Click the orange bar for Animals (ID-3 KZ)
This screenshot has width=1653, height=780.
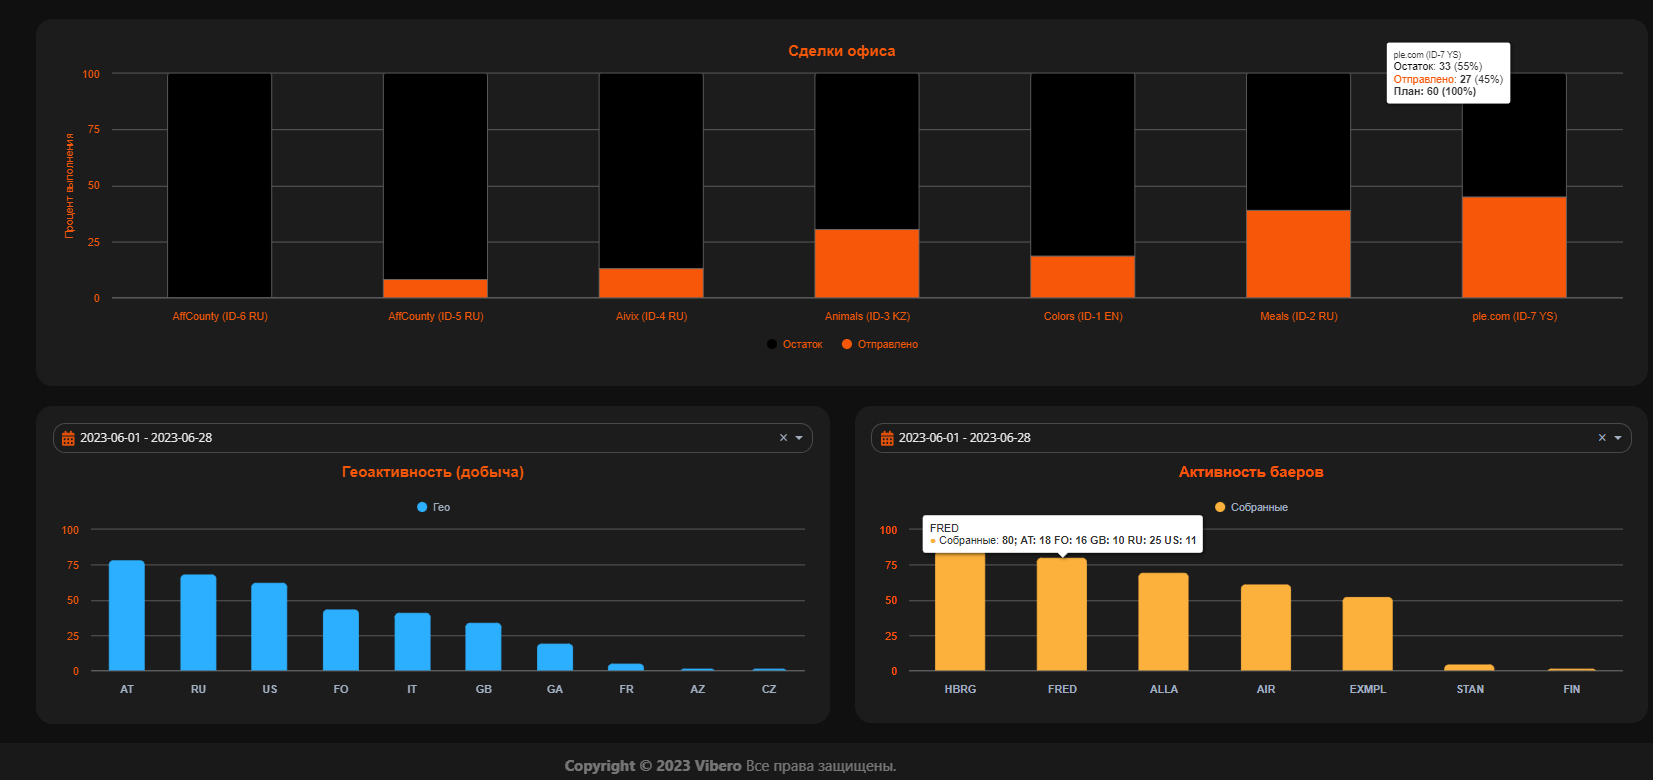point(867,263)
